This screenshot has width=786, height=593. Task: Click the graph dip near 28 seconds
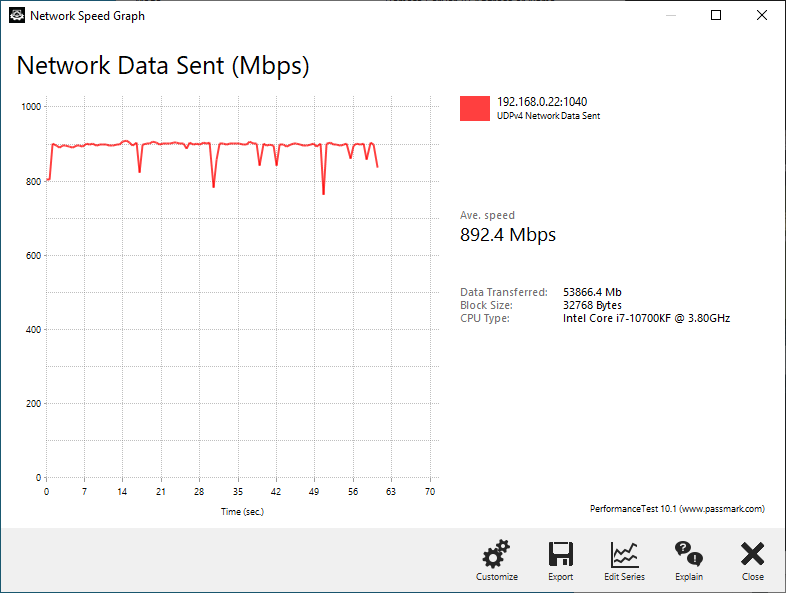[214, 185]
